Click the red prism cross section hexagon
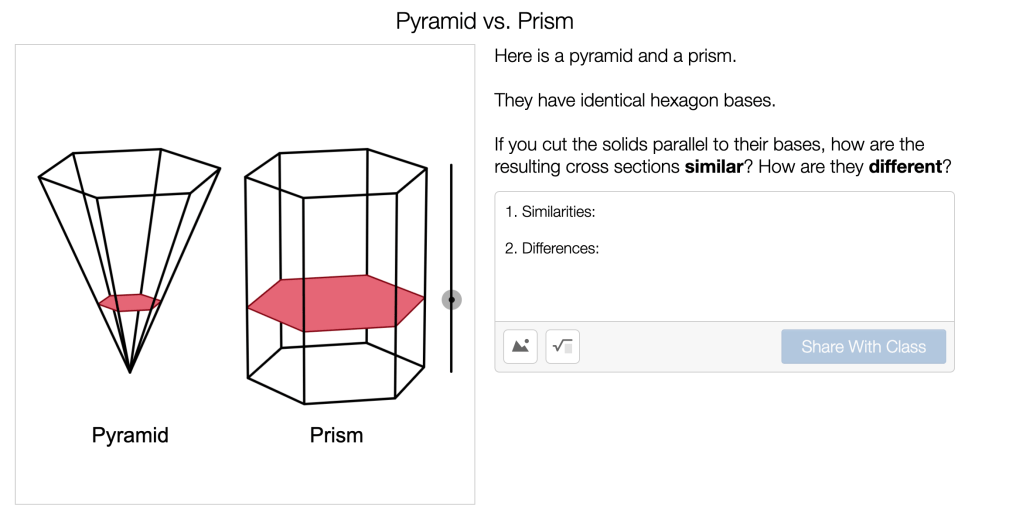The height and width of the screenshot is (520, 1023). (x=336, y=303)
